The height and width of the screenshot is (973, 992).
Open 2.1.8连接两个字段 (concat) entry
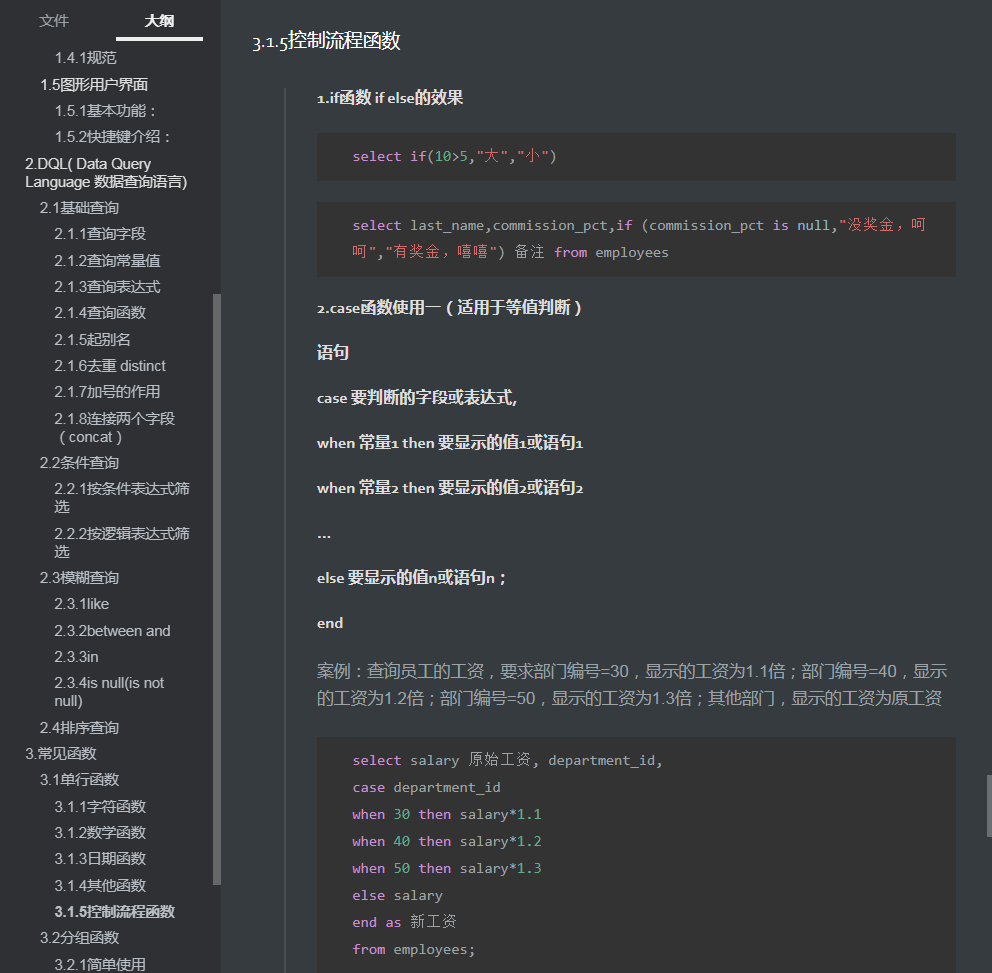pos(115,428)
